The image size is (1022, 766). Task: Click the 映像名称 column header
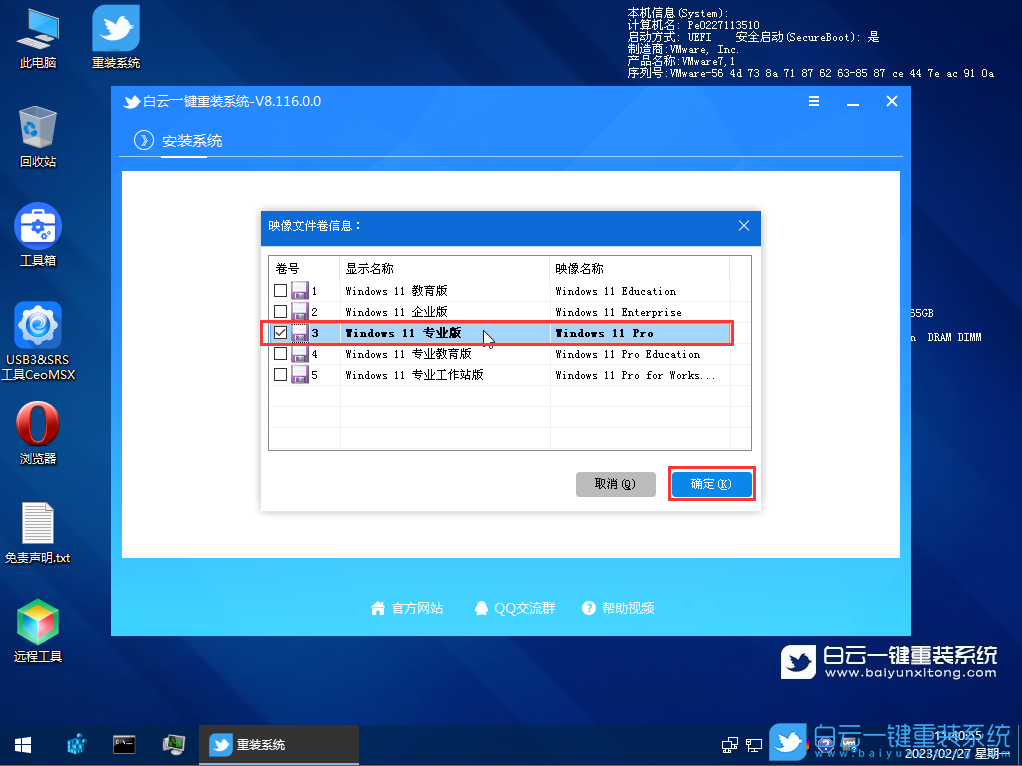click(x=639, y=269)
